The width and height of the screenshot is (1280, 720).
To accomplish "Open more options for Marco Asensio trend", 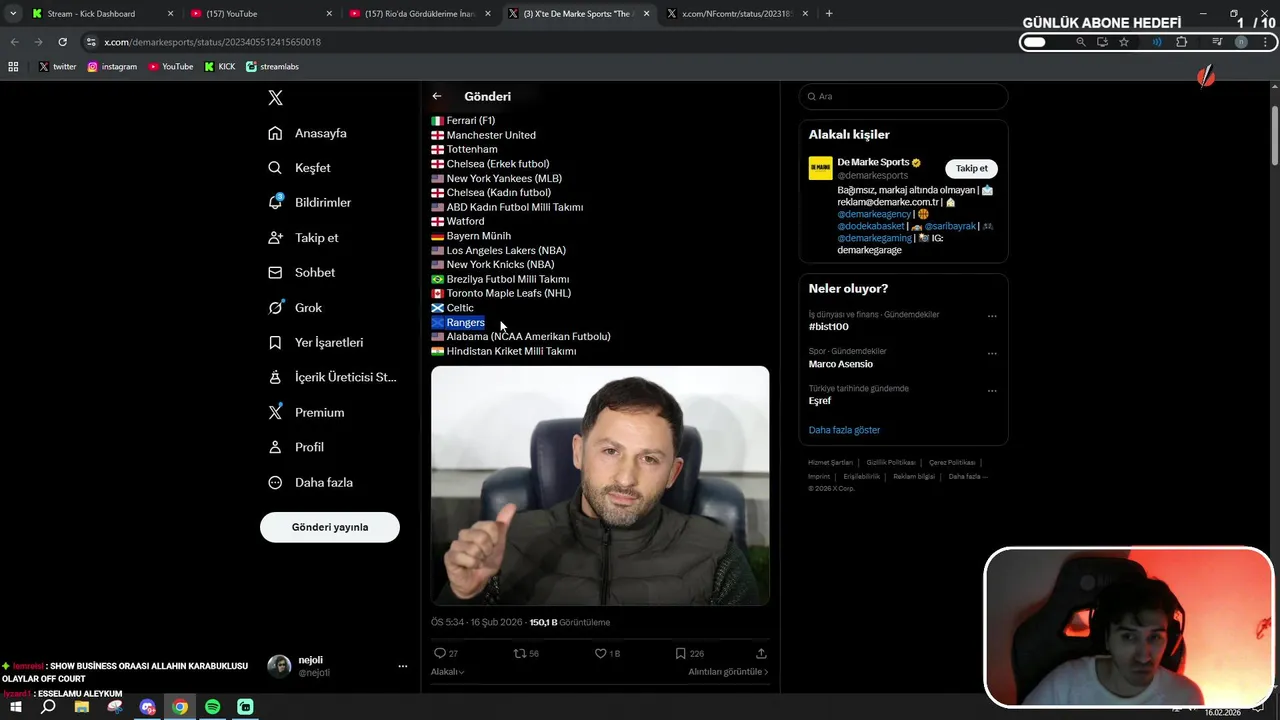I will click(992, 353).
